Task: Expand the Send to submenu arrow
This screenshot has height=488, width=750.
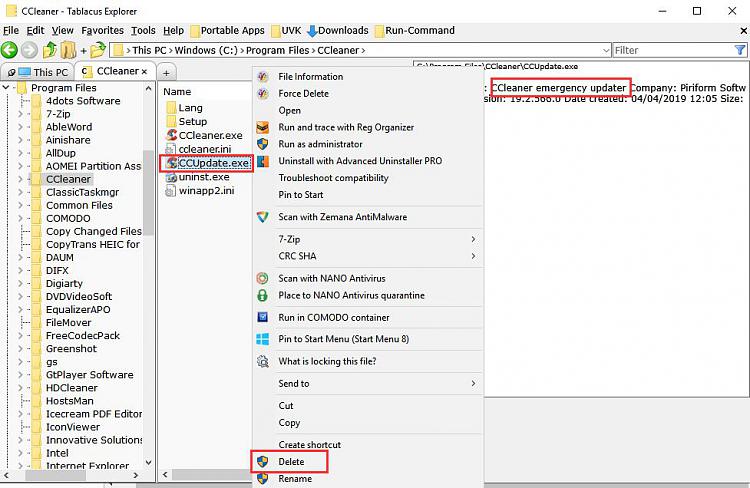Action: click(473, 383)
